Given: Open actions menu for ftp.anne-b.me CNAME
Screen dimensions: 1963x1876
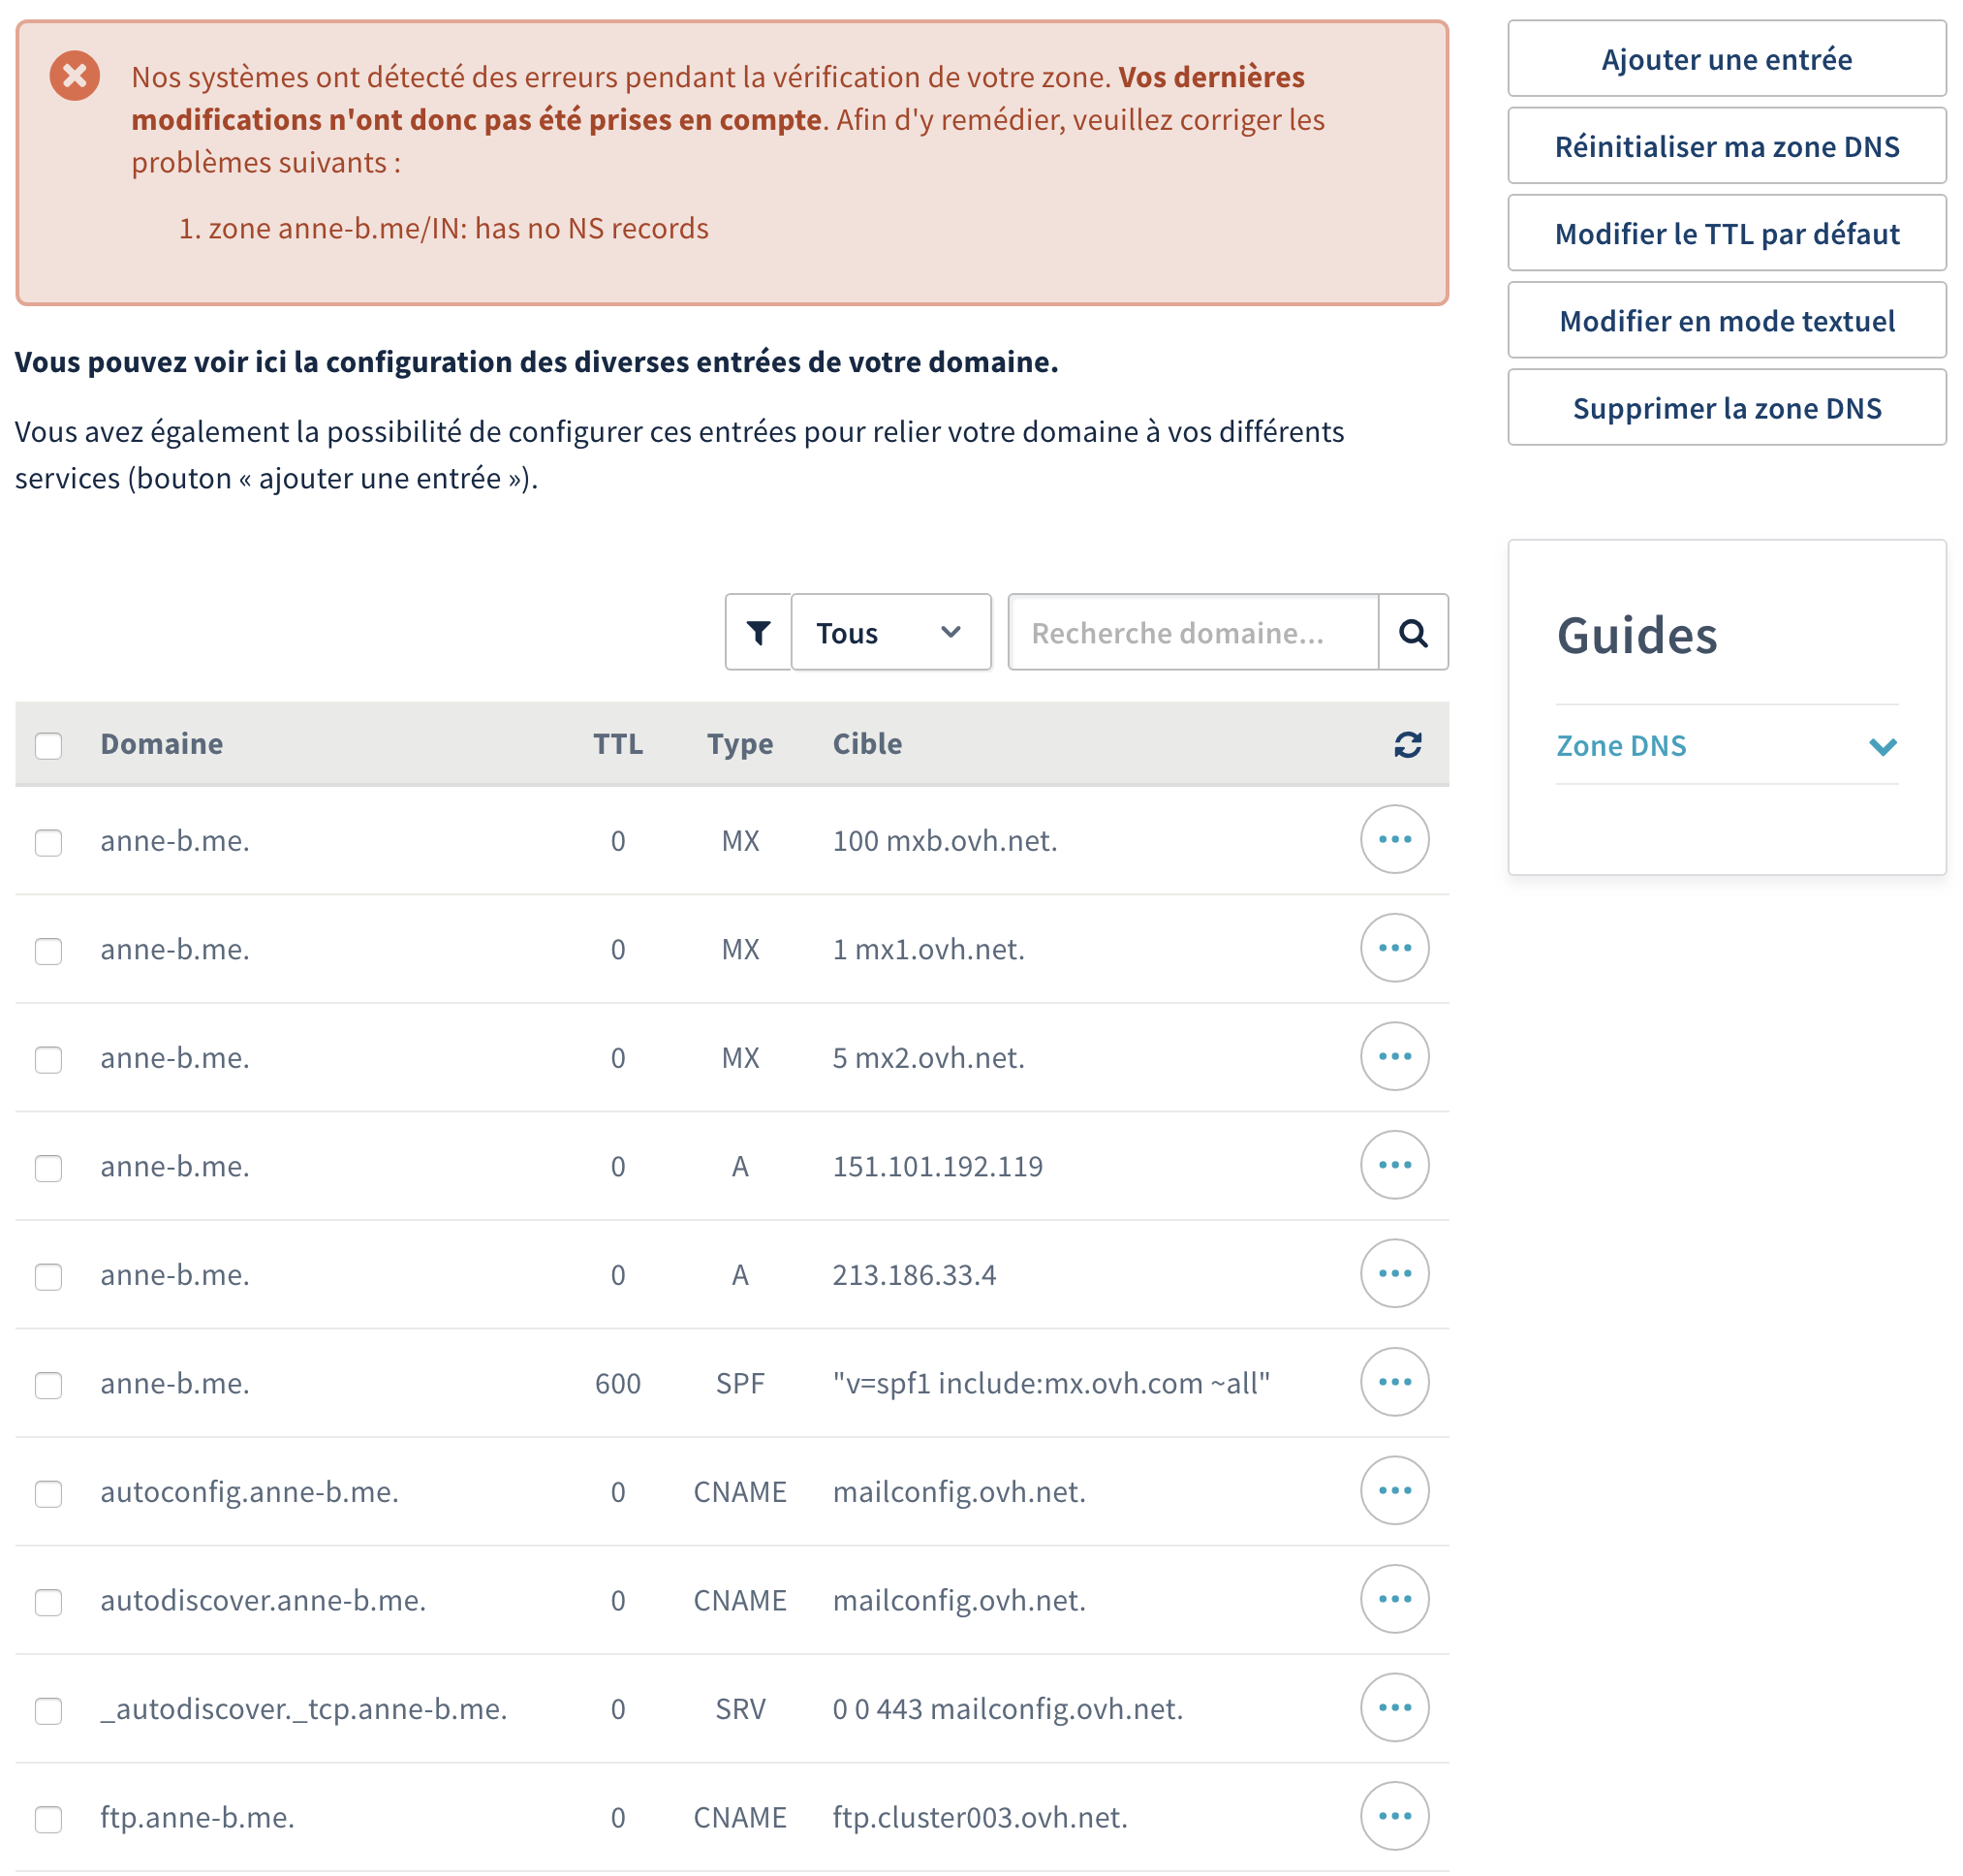Looking at the screenshot, I should coord(1394,1816).
